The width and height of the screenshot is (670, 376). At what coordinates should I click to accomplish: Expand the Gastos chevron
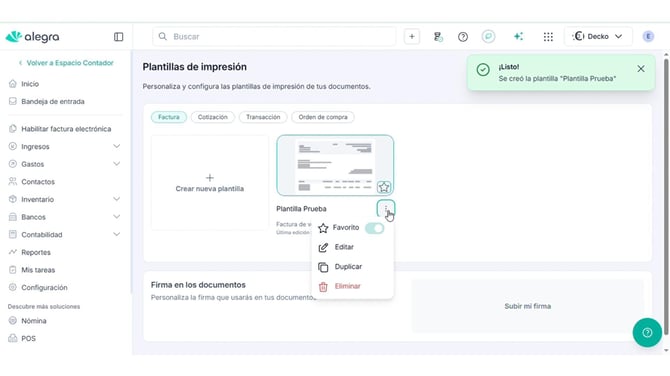[x=117, y=164]
